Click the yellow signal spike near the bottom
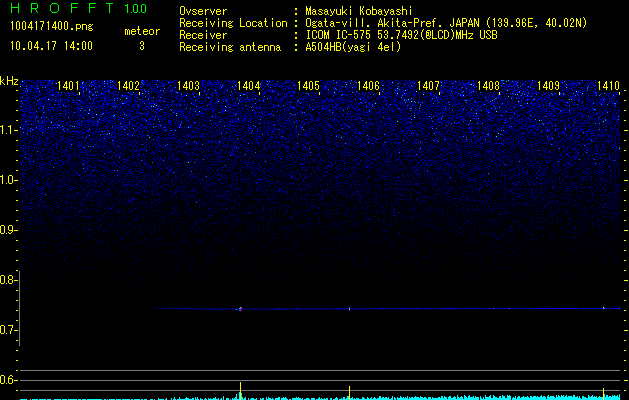 241,389
